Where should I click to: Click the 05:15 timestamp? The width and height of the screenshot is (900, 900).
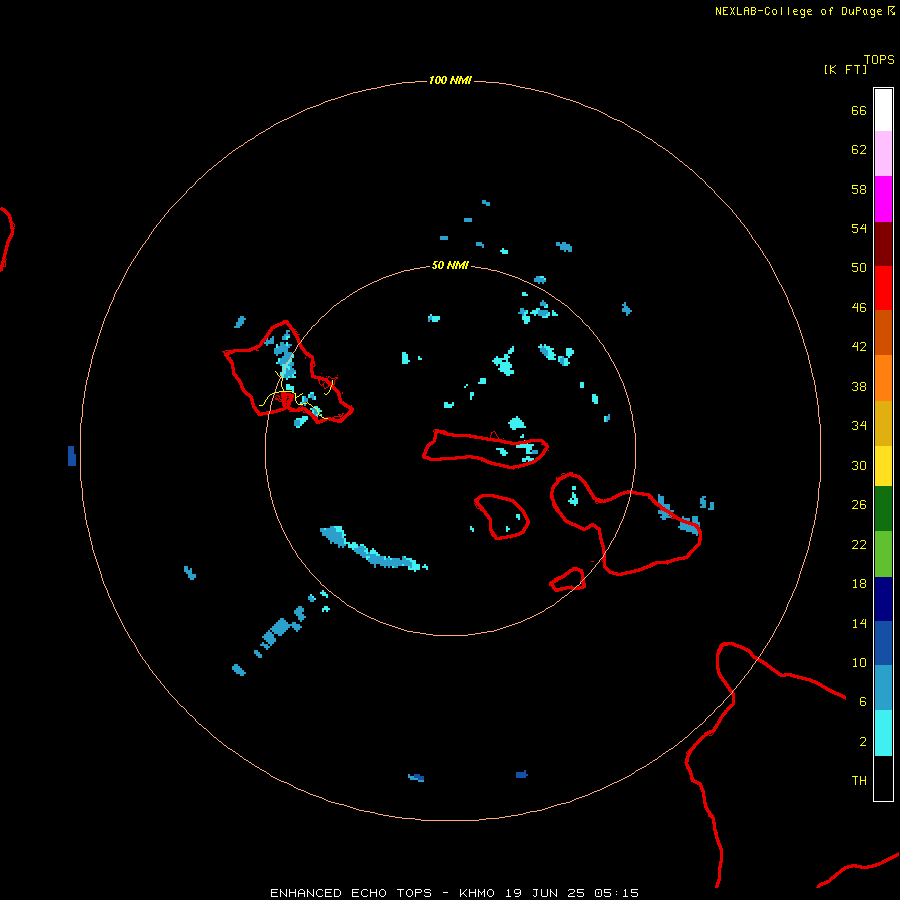pyautogui.click(x=616, y=893)
